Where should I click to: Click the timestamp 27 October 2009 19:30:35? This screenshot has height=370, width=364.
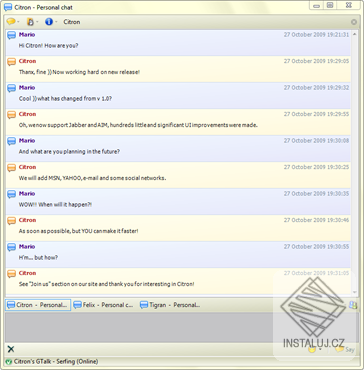[x=316, y=194]
